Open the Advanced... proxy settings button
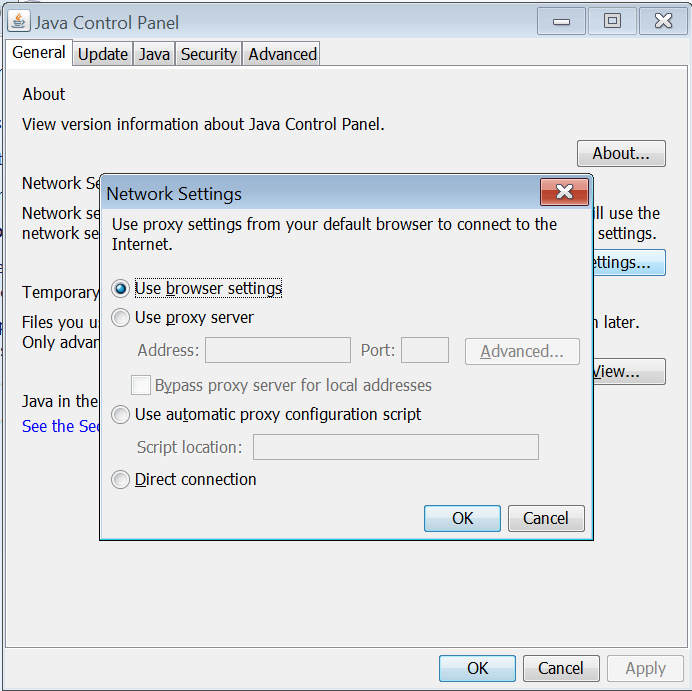The height and width of the screenshot is (691, 692). click(x=522, y=352)
